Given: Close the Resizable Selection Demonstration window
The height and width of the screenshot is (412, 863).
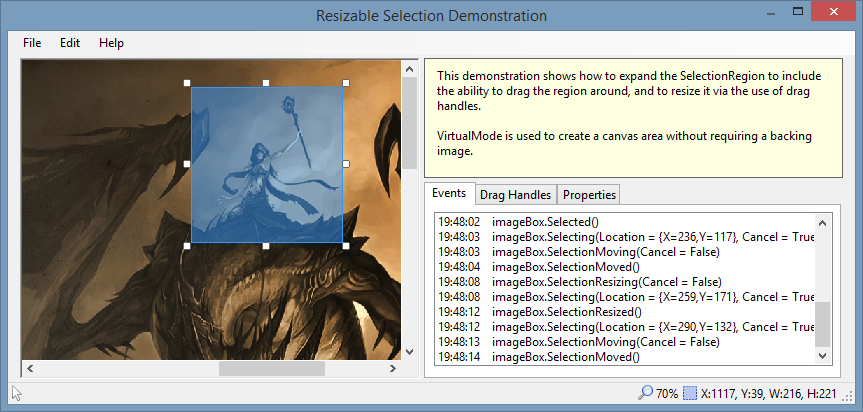Looking at the screenshot, I should coord(835,11).
